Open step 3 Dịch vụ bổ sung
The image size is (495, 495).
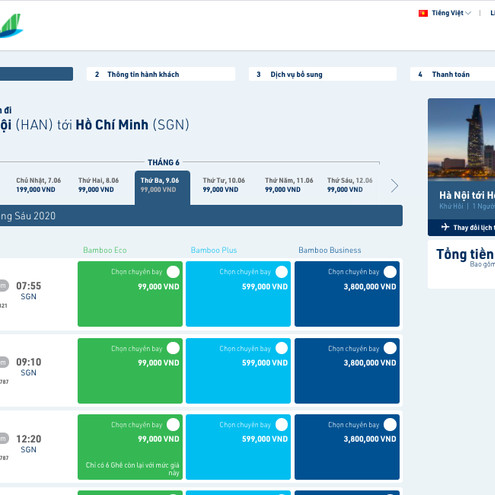[323, 74]
